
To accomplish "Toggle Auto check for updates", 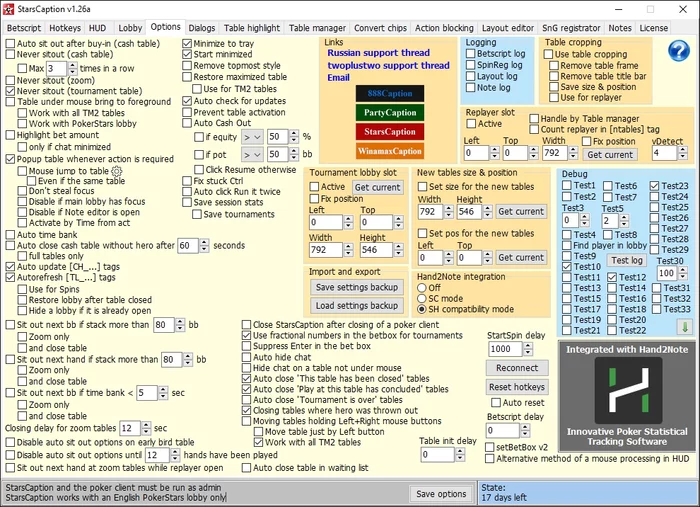I will 187,101.
